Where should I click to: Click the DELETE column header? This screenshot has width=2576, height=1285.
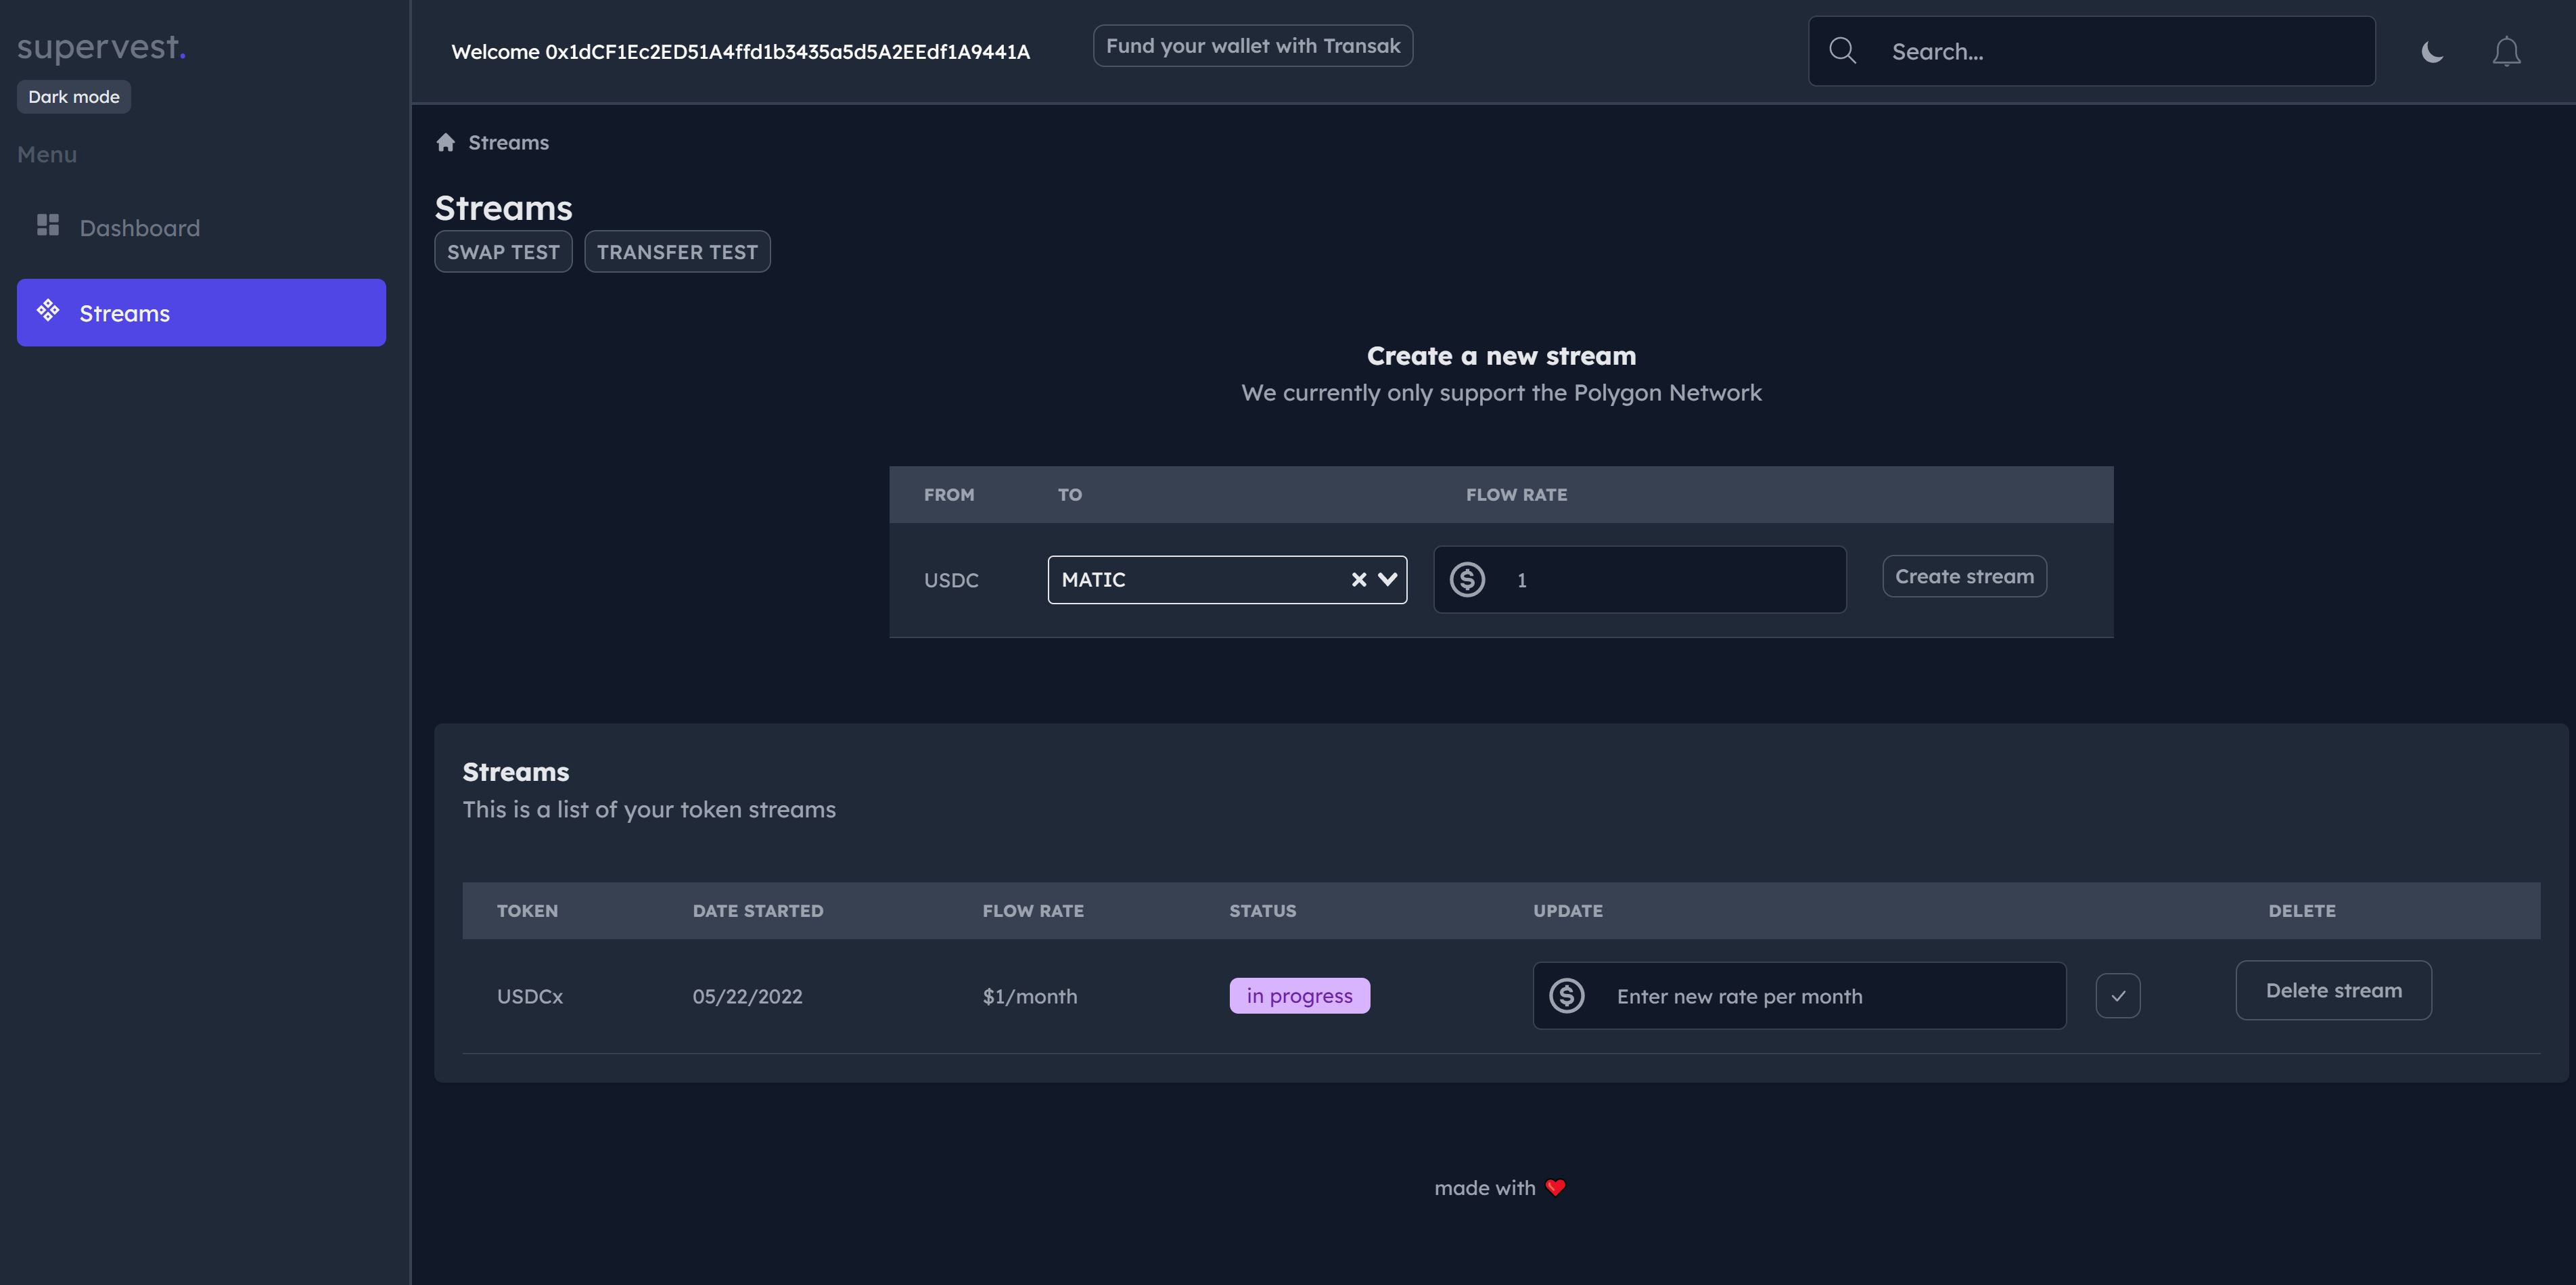point(2302,910)
